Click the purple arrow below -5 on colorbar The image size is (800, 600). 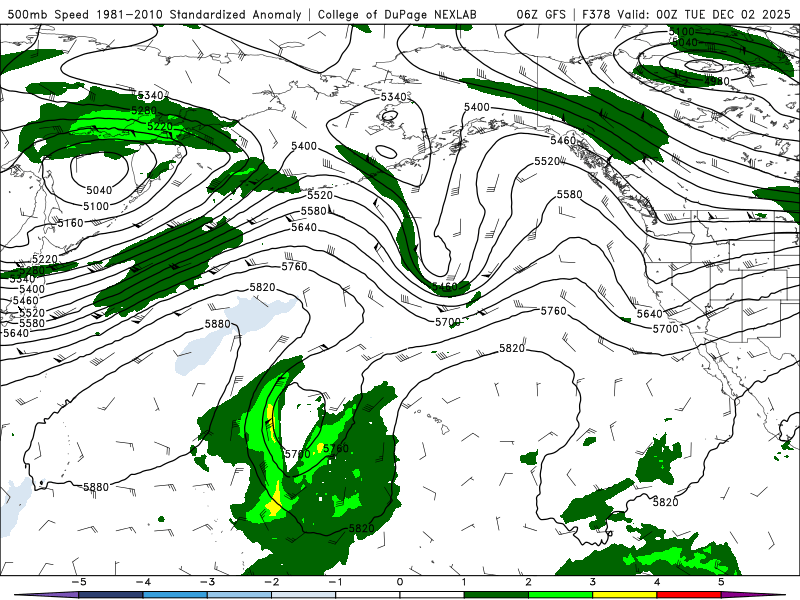click(46, 595)
